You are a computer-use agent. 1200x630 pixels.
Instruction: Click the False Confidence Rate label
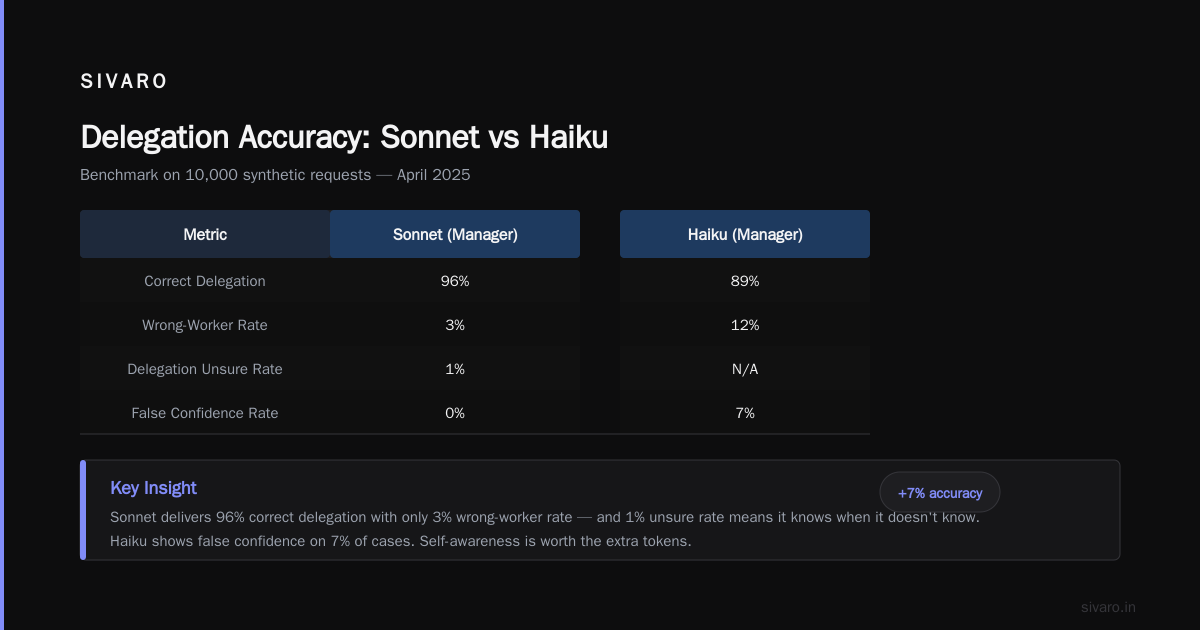(205, 413)
